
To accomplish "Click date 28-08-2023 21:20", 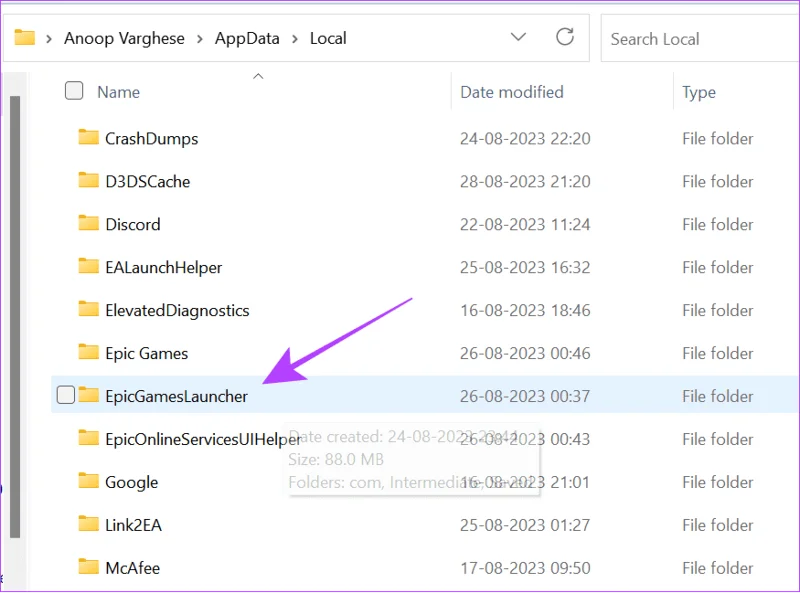I will click(525, 182).
